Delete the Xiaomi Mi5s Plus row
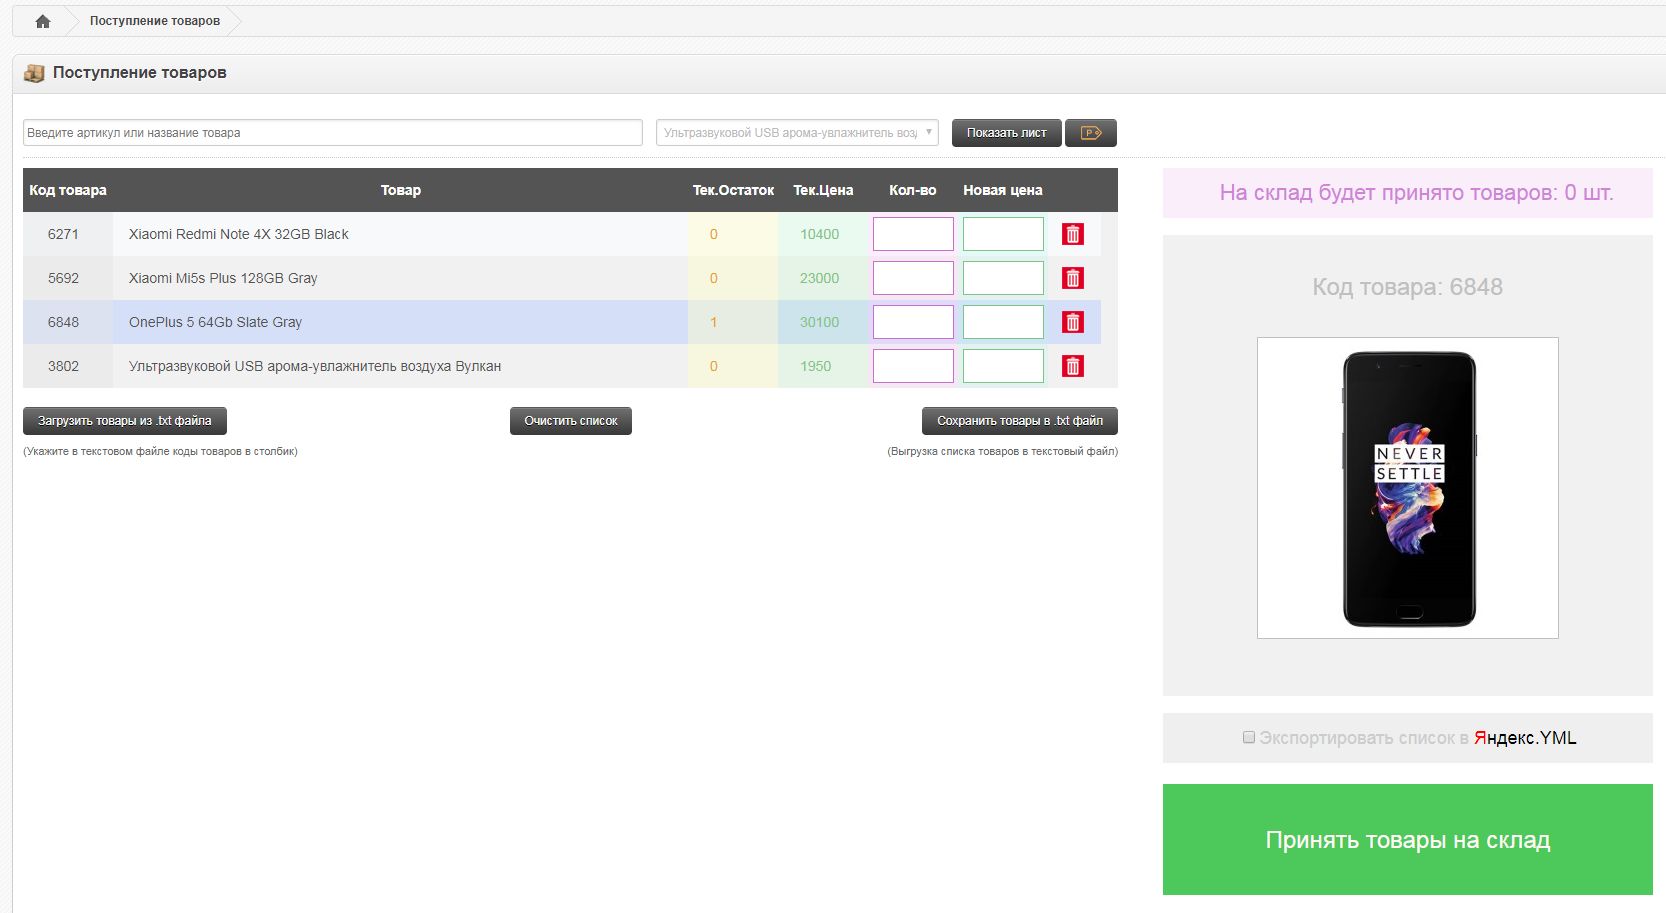The image size is (1666, 913). point(1072,278)
